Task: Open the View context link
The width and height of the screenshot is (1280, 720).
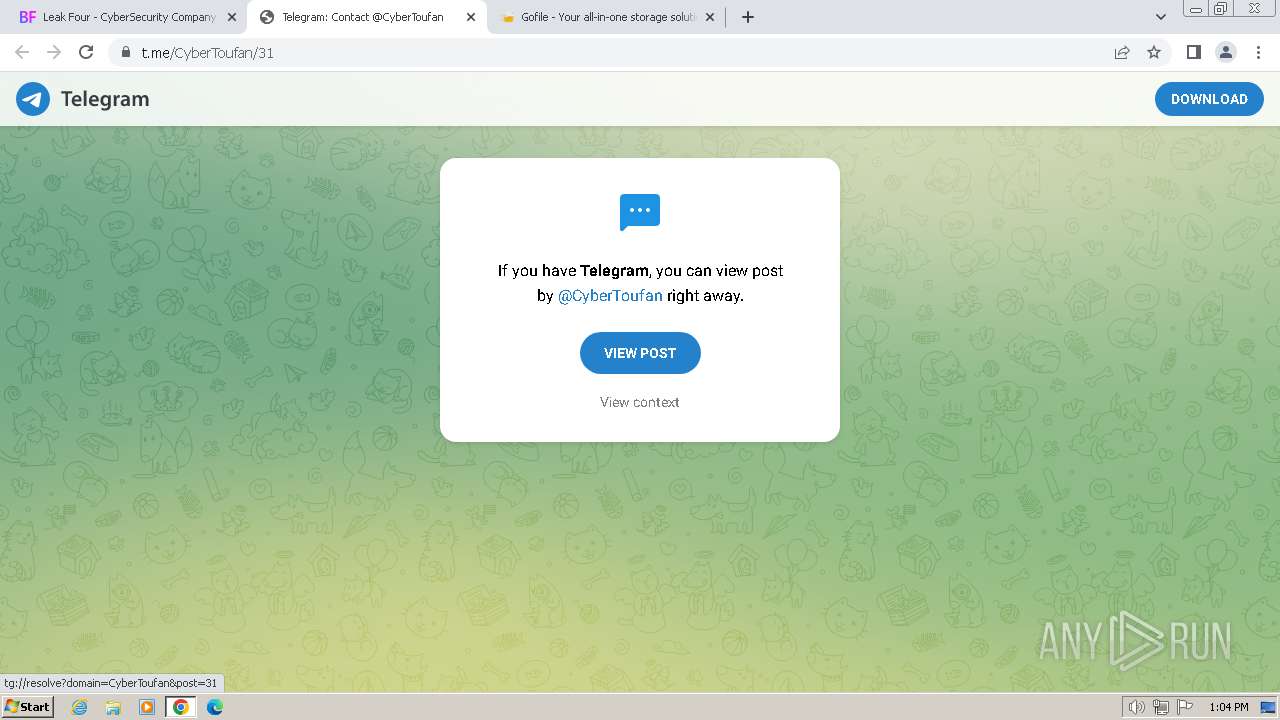Action: pyautogui.click(x=640, y=402)
